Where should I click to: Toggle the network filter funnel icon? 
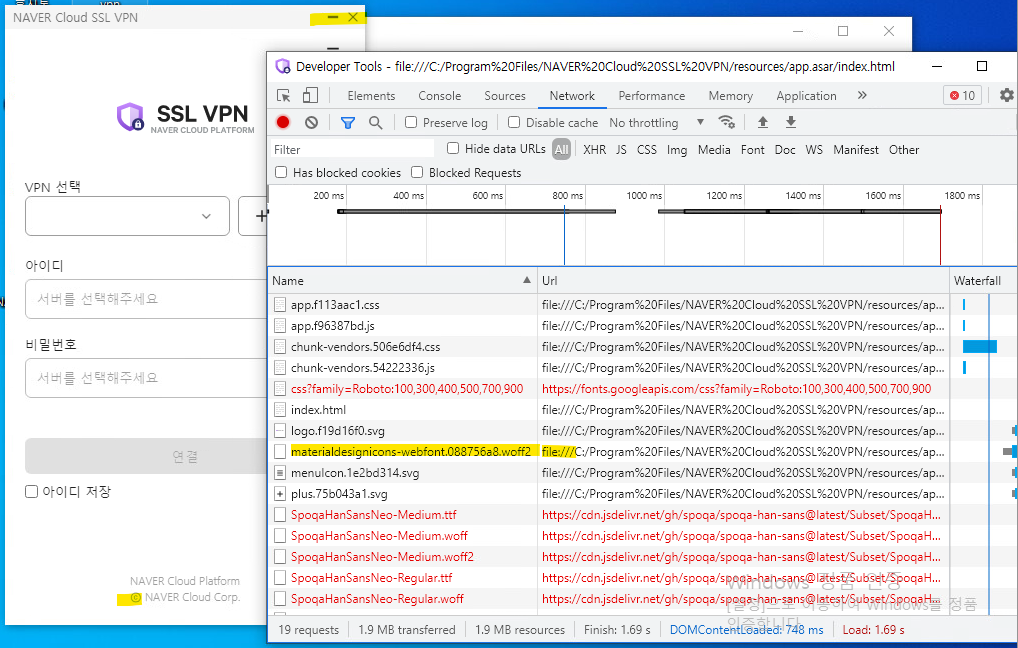(348, 123)
